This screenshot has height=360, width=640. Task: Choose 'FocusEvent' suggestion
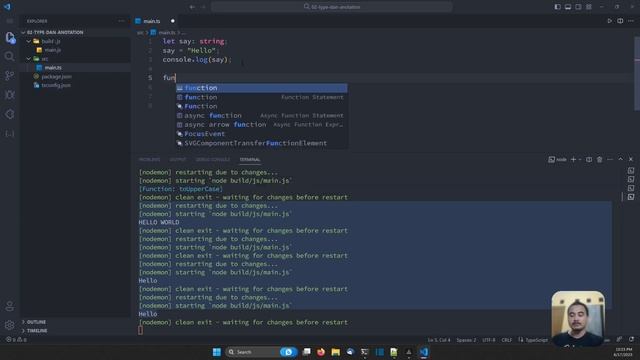[262, 134]
